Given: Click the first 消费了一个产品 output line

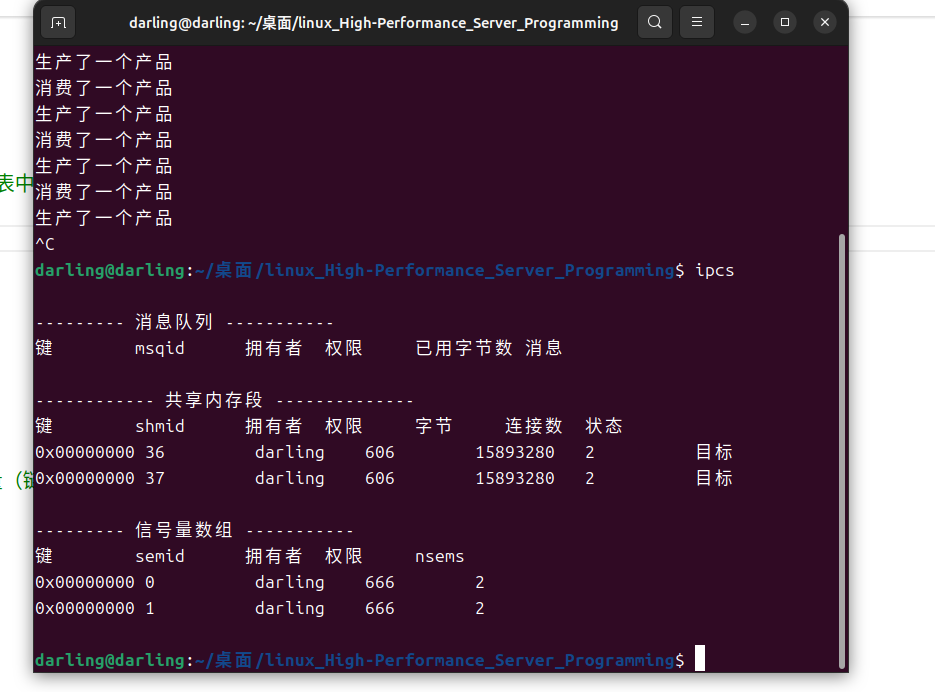Looking at the screenshot, I should [x=104, y=88].
